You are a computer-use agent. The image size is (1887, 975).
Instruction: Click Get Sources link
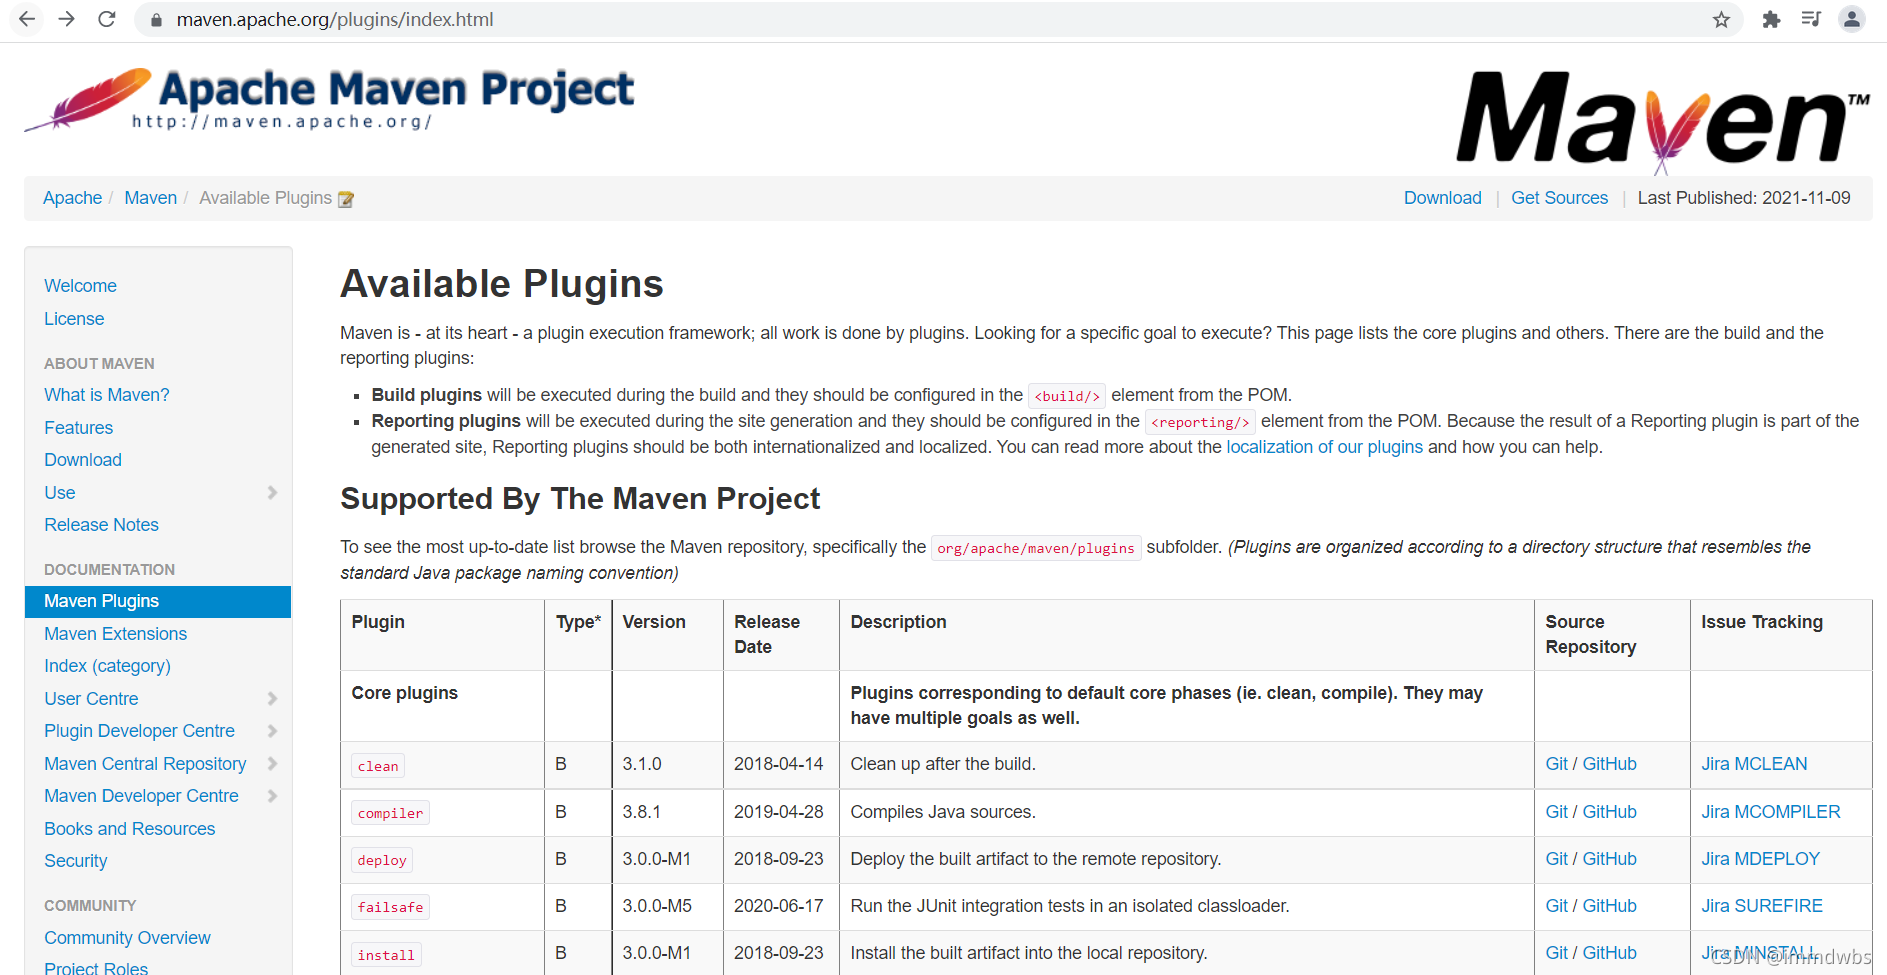coord(1559,198)
